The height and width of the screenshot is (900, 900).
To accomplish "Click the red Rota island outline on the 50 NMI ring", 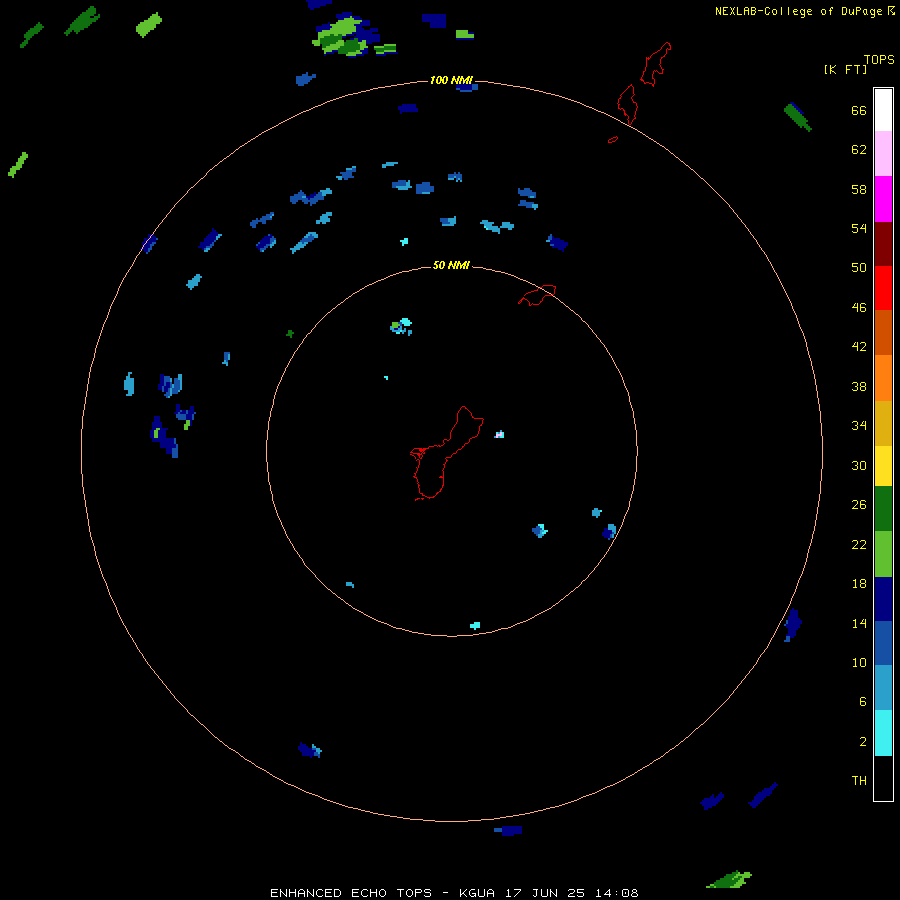I will tap(537, 295).
